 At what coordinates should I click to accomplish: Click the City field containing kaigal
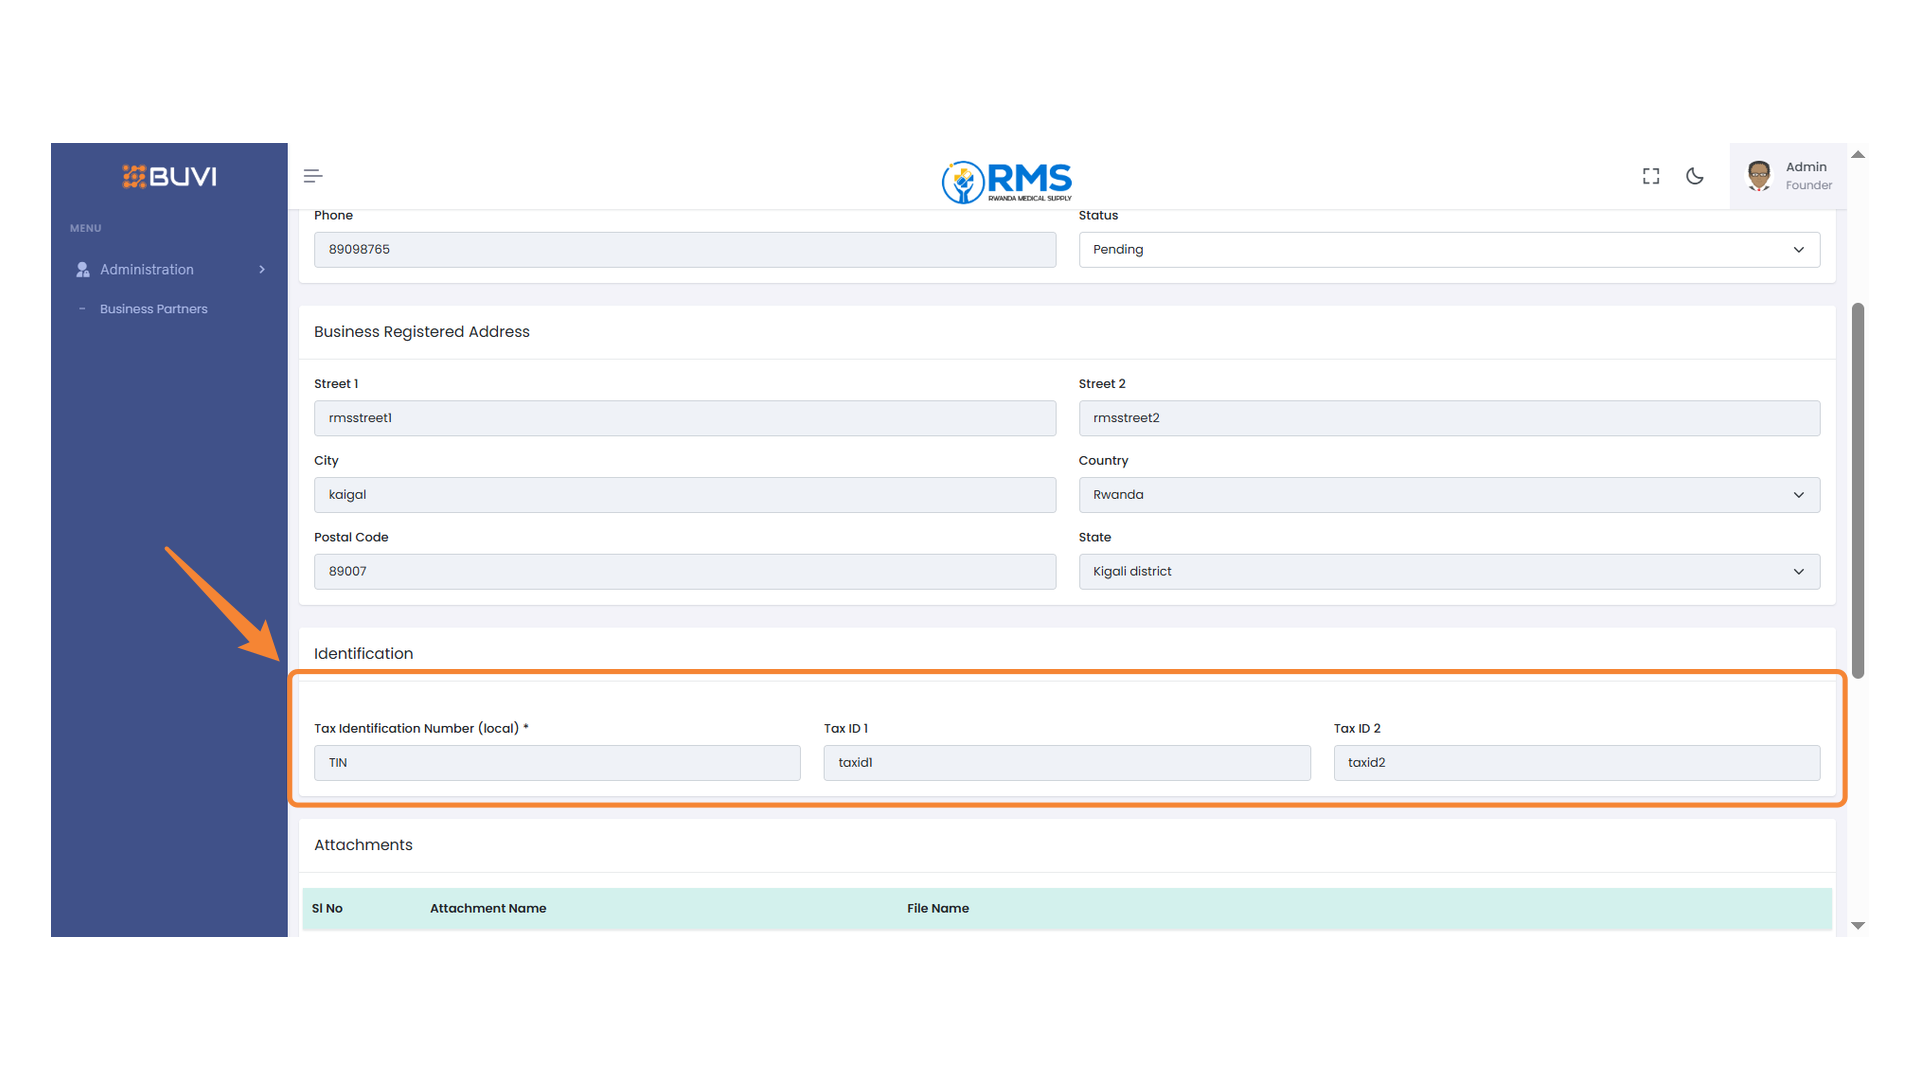pyautogui.click(x=684, y=494)
